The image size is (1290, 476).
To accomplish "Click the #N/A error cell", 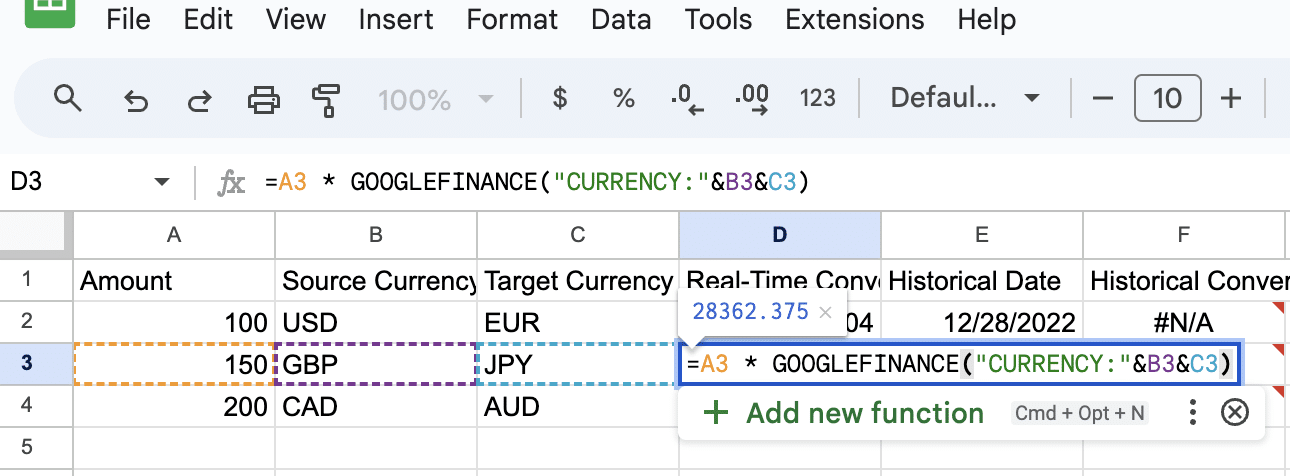I will tap(1184, 322).
